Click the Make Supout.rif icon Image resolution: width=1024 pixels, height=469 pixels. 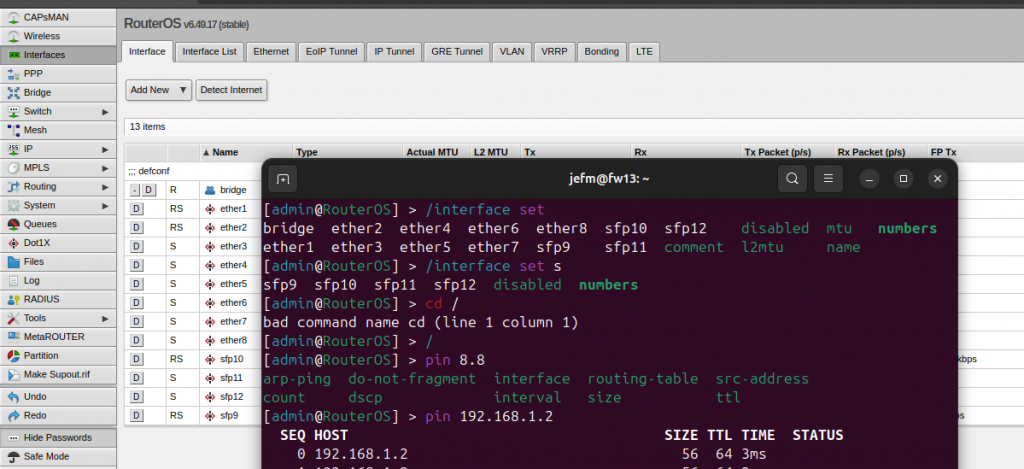[x=13, y=375]
